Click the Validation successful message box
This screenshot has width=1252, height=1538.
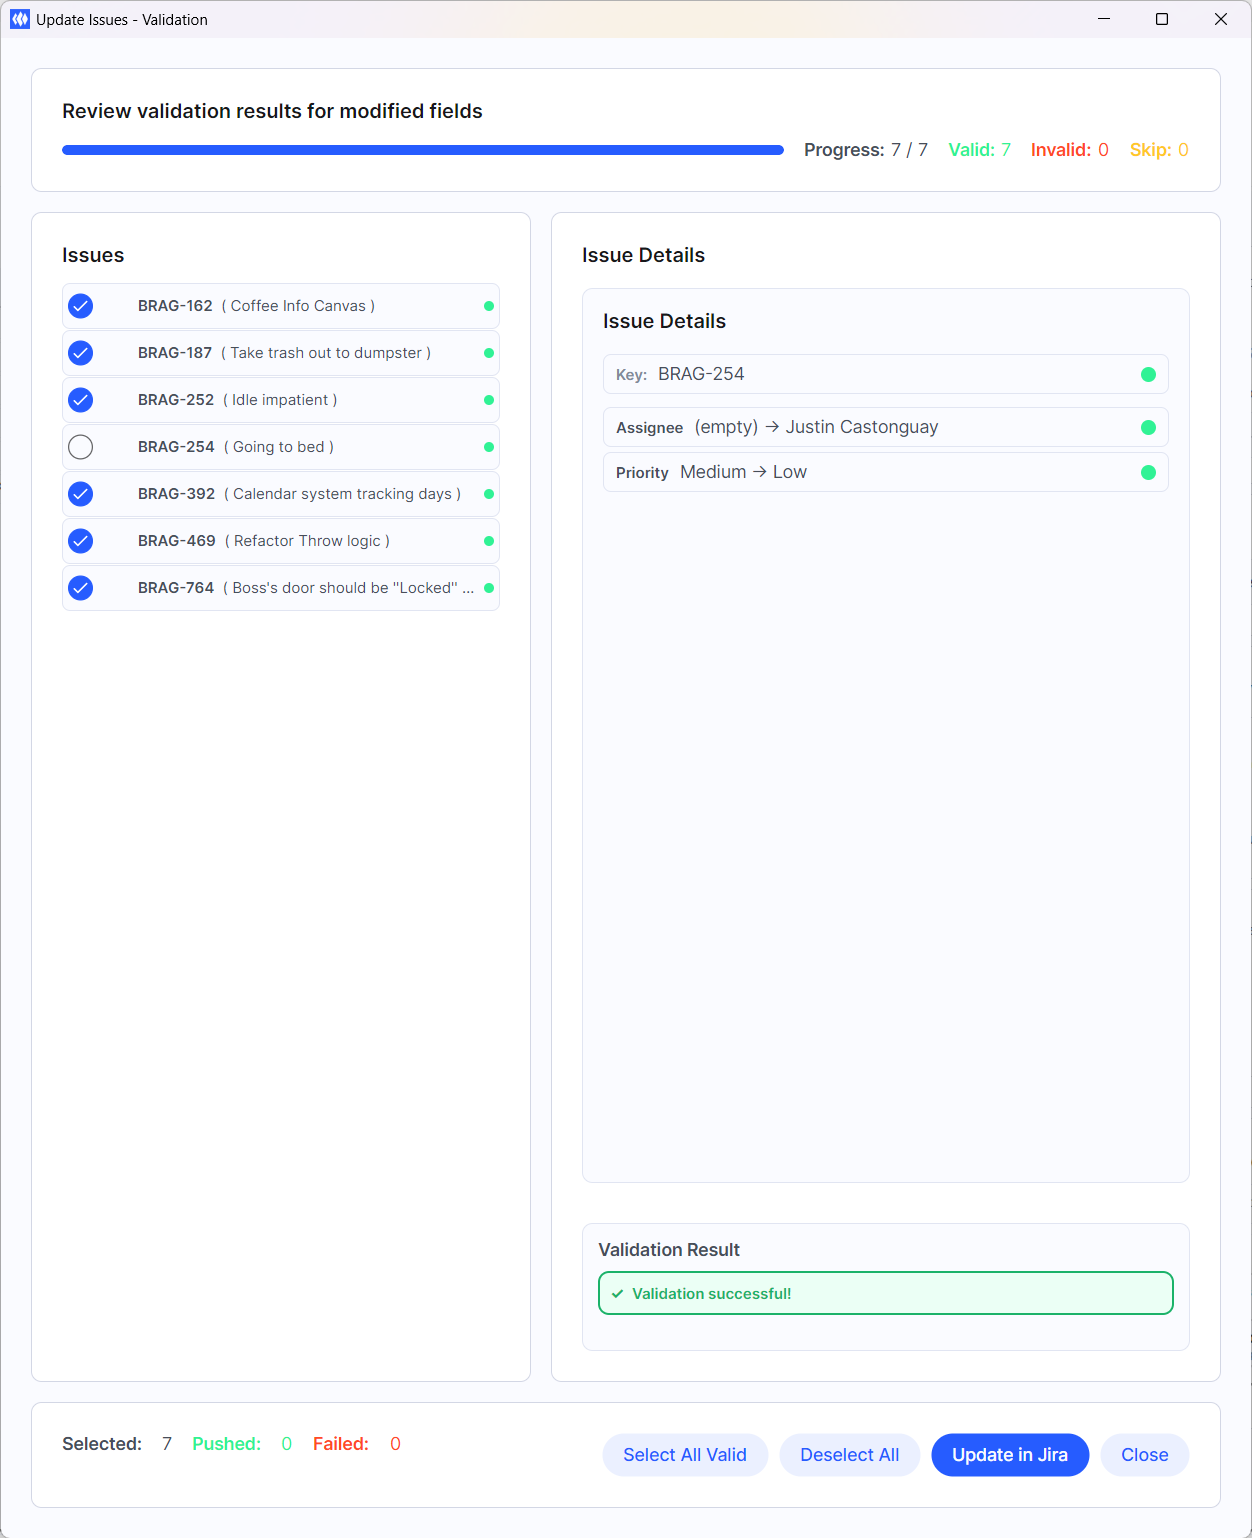[884, 1293]
